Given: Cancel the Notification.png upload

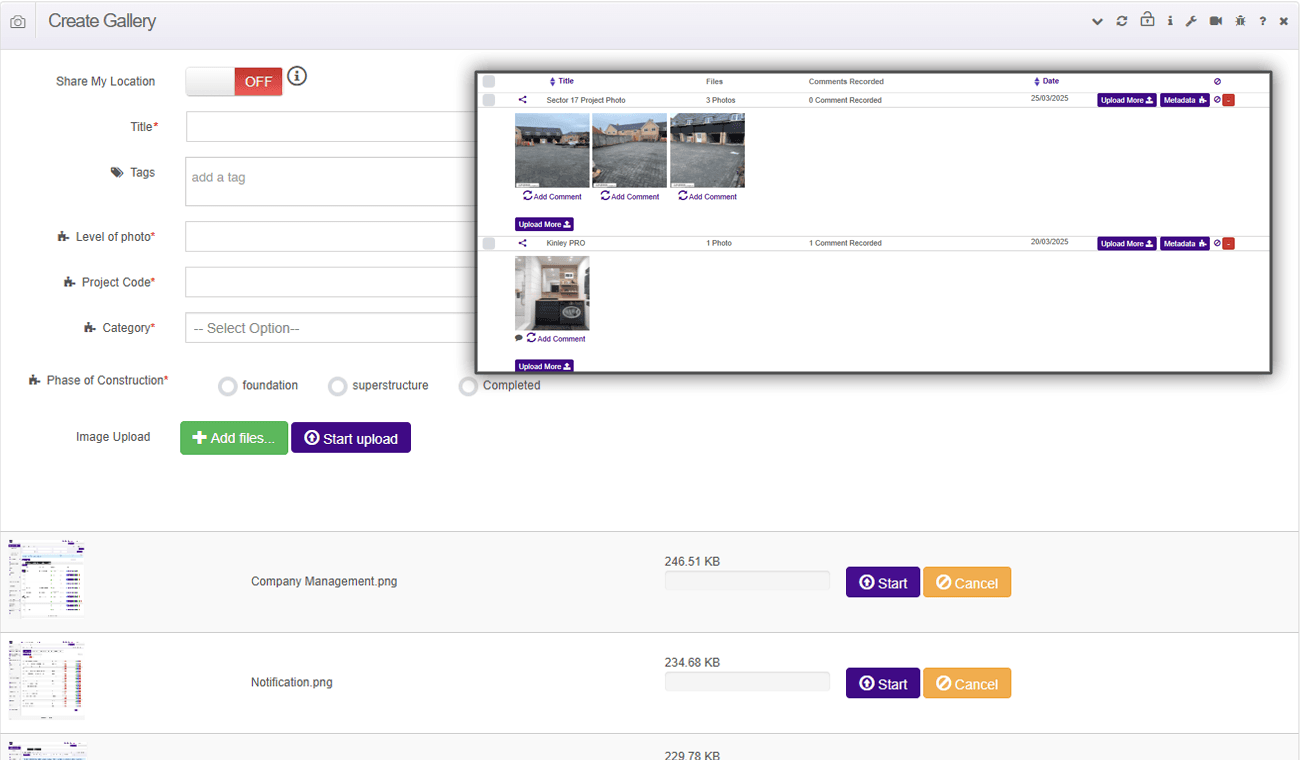Looking at the screenshot, I should coord(966,684).
